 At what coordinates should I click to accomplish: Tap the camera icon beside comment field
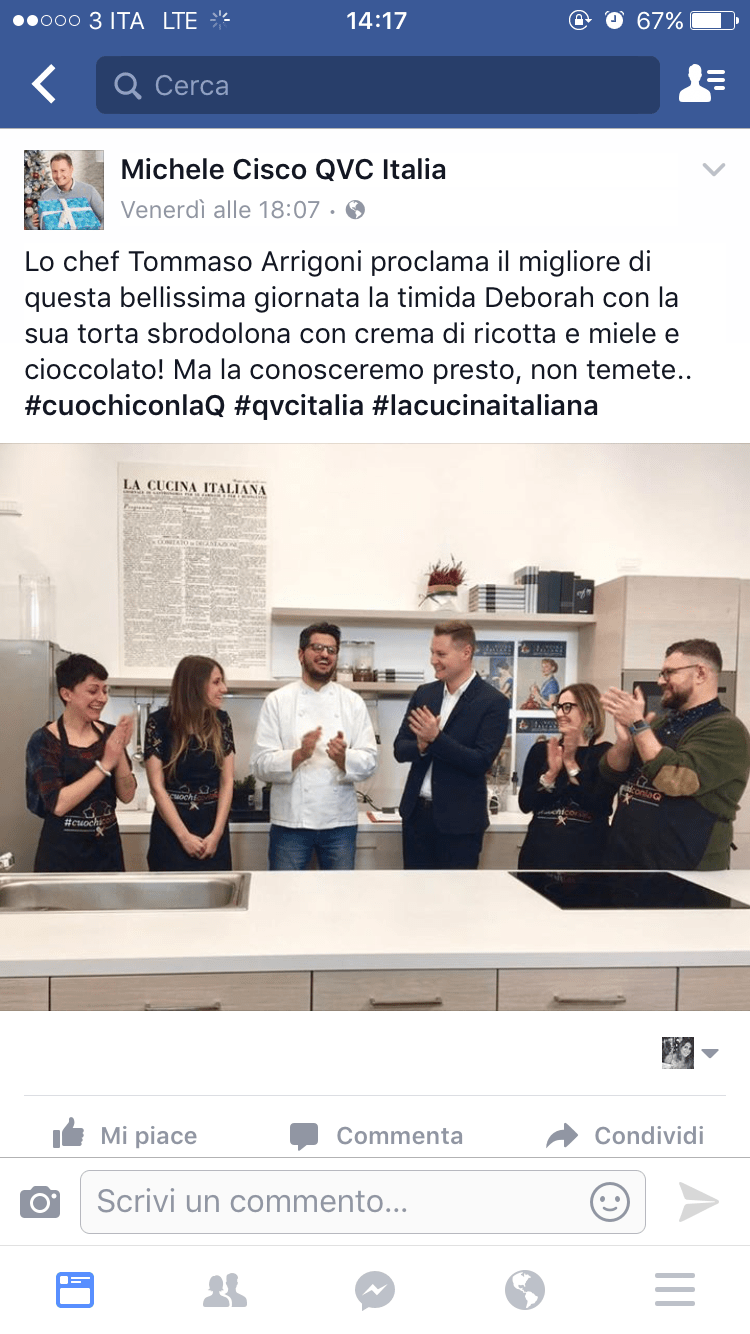[40, 1201]
